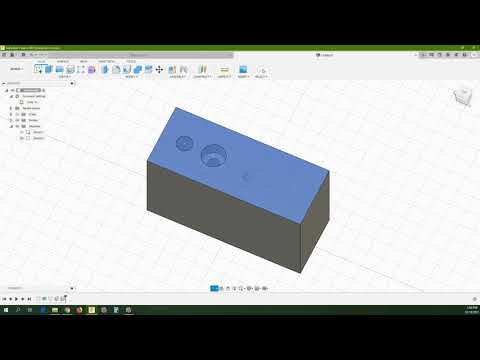Image resolution: width=480 pixels, height=360 pixels.
Task: Click the Save icon
Action: [23, 55]
